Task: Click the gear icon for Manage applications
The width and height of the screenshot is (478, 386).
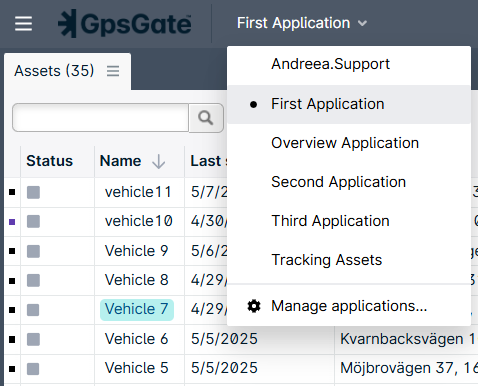Action: (x=254, y=306)
